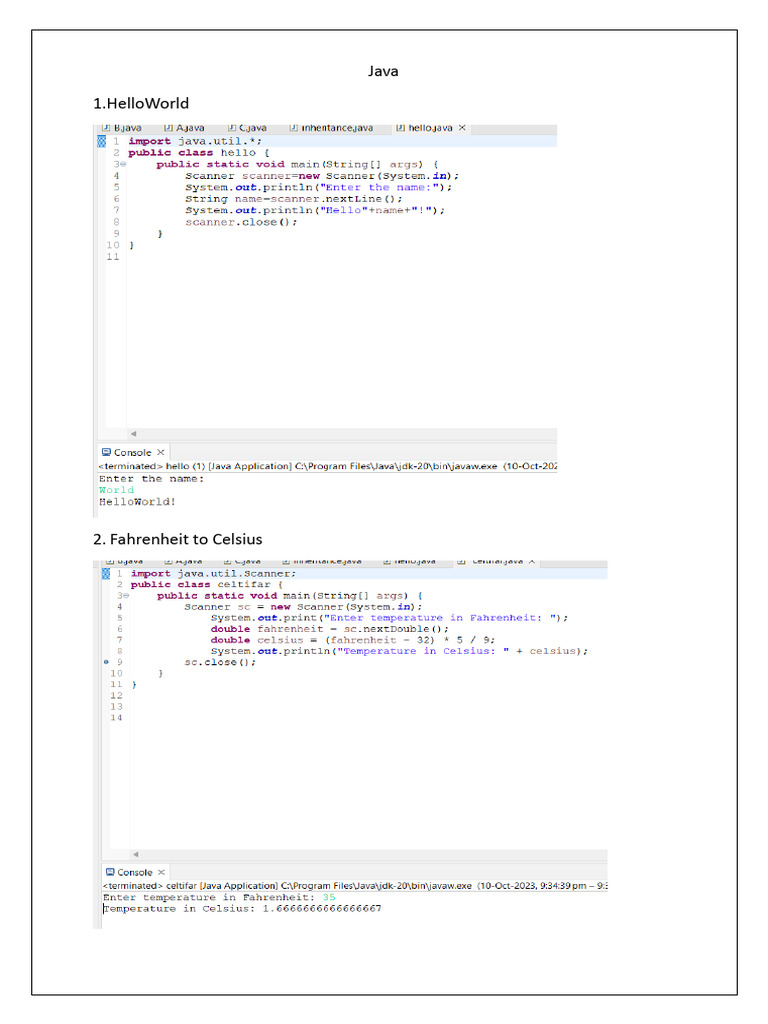The width and height of the screenshot is (768, 1024).
Task: Place cursor on scanner.close() line in hello.java
Action: [x=241, y=222]
